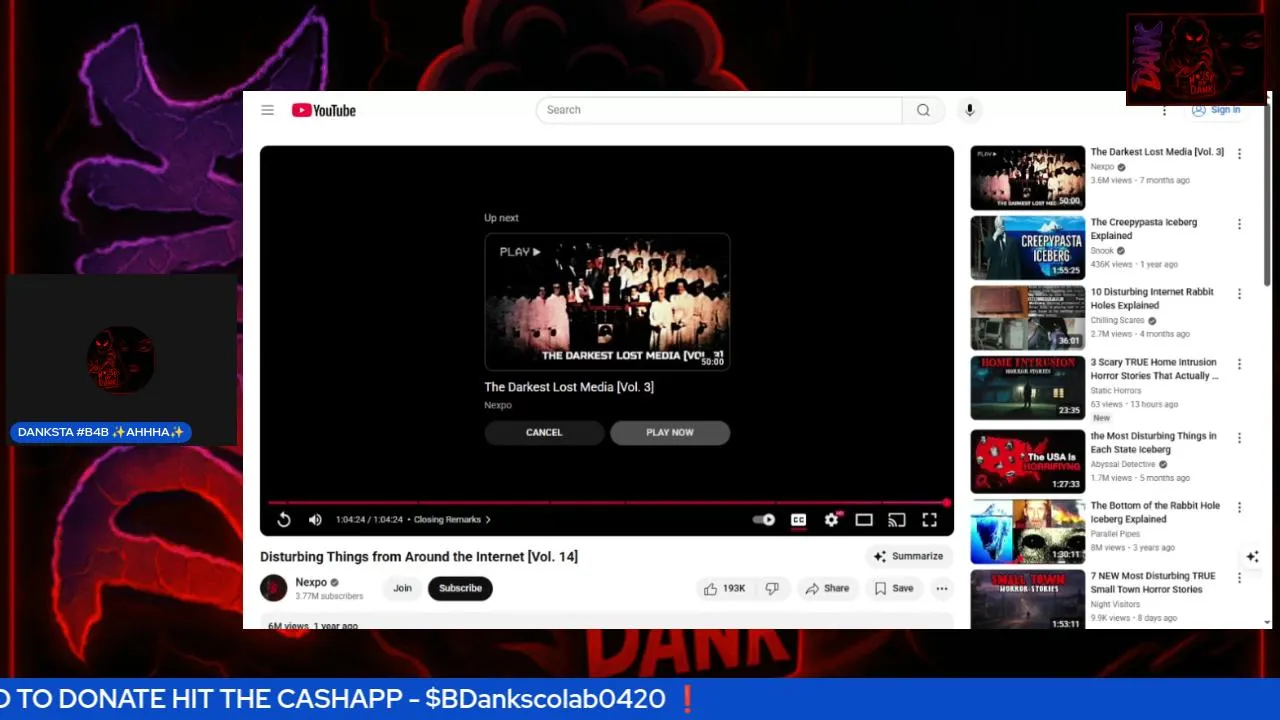Open options for 7 NEW Small Town
The width and height of the screenshot is (1280, 720).
pos(1239,578)
